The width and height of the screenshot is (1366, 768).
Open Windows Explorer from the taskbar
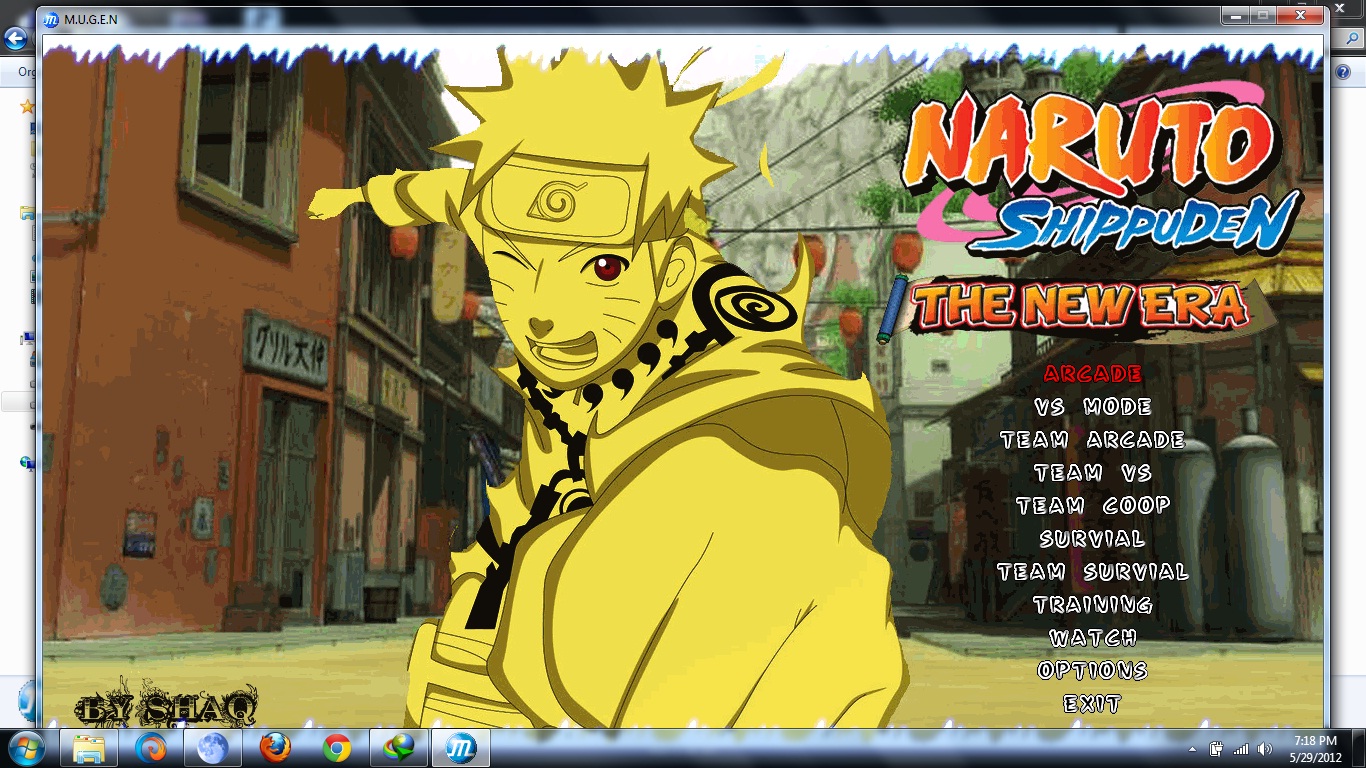[x=89, y=748]
